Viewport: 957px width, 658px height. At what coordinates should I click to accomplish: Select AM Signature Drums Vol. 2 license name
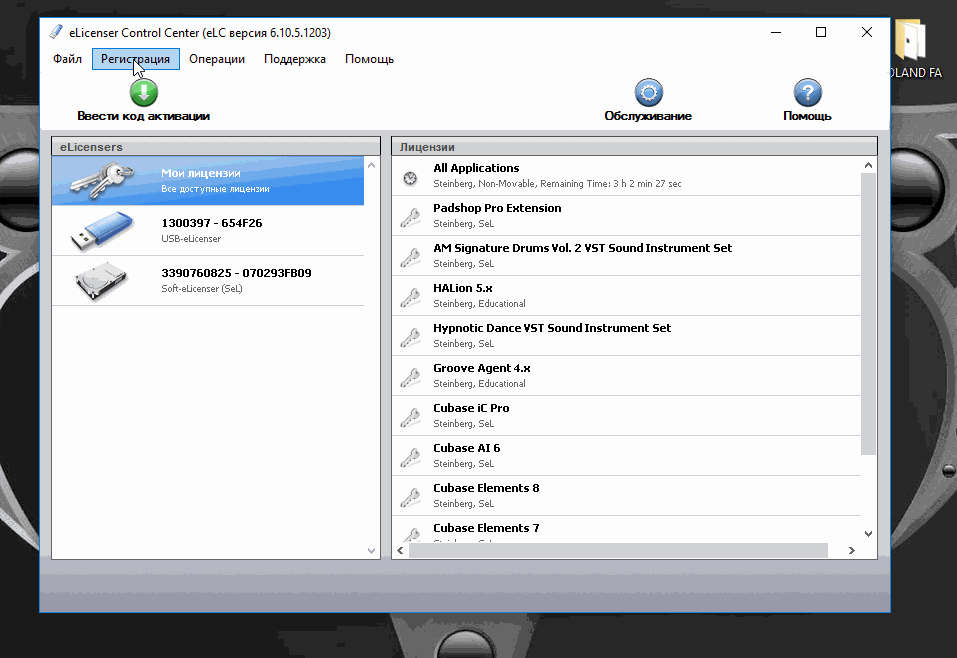[582, 248]
